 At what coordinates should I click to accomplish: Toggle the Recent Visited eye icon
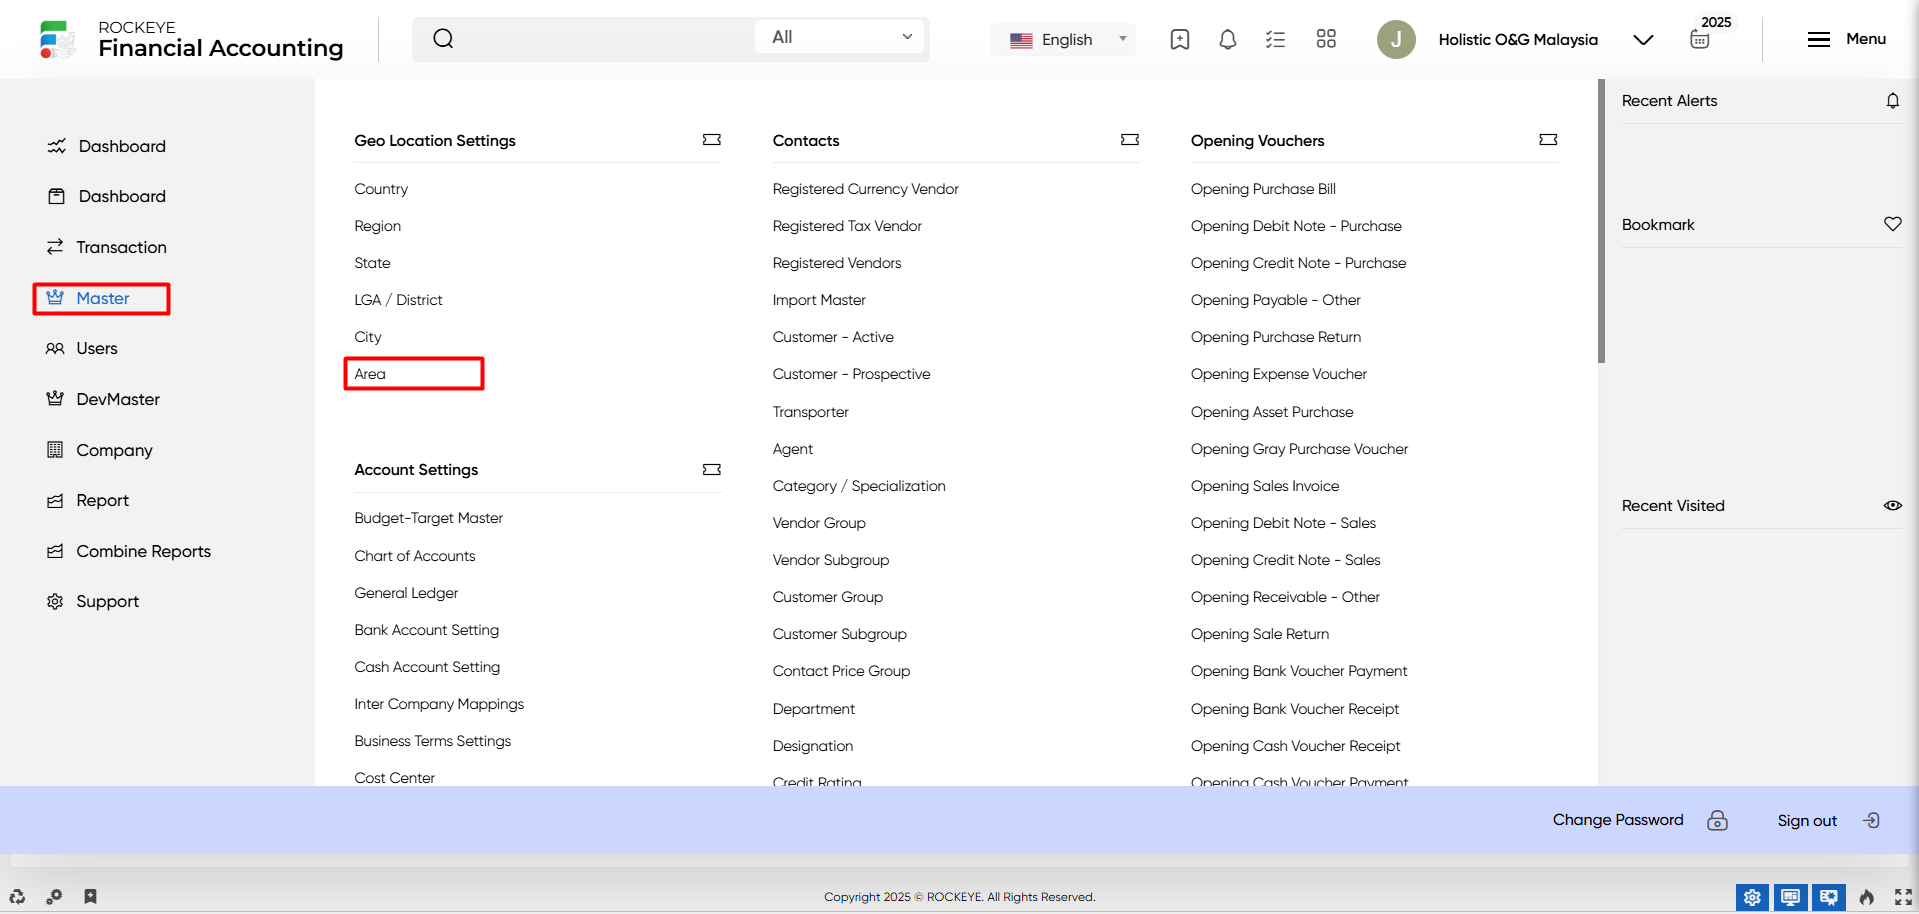coord(1893,506)
